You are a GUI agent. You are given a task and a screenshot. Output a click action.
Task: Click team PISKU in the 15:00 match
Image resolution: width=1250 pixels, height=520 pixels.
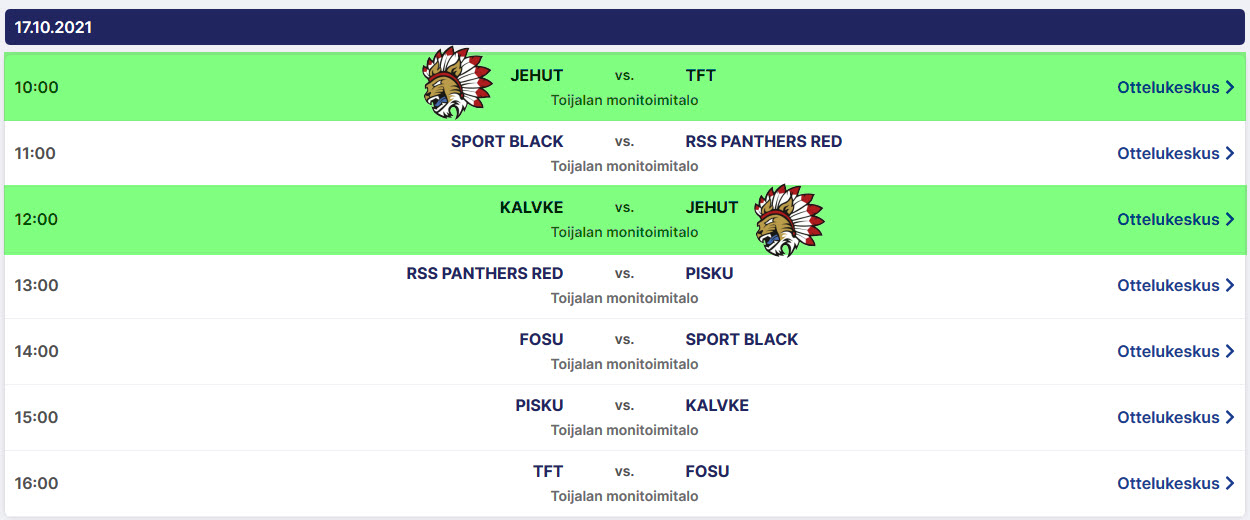(x=539, y=405)
